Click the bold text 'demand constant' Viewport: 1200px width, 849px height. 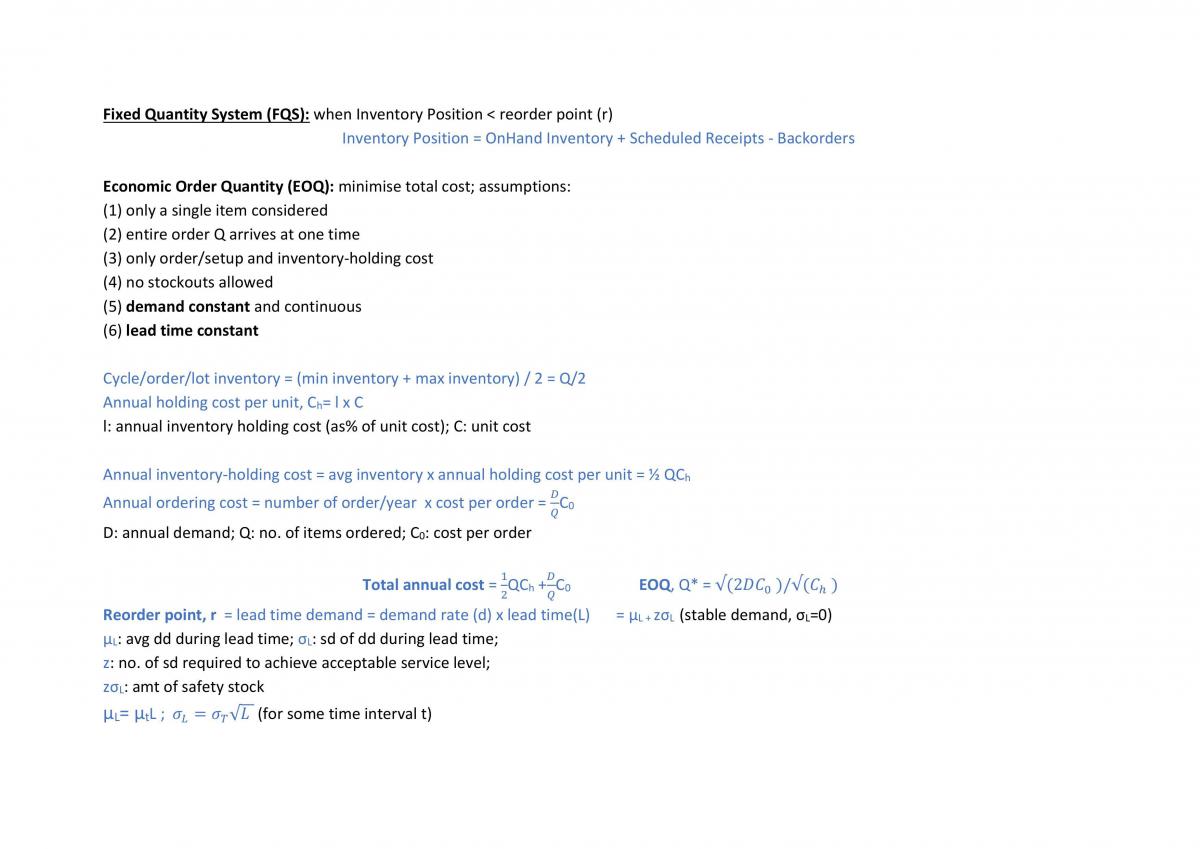(188, 306)
